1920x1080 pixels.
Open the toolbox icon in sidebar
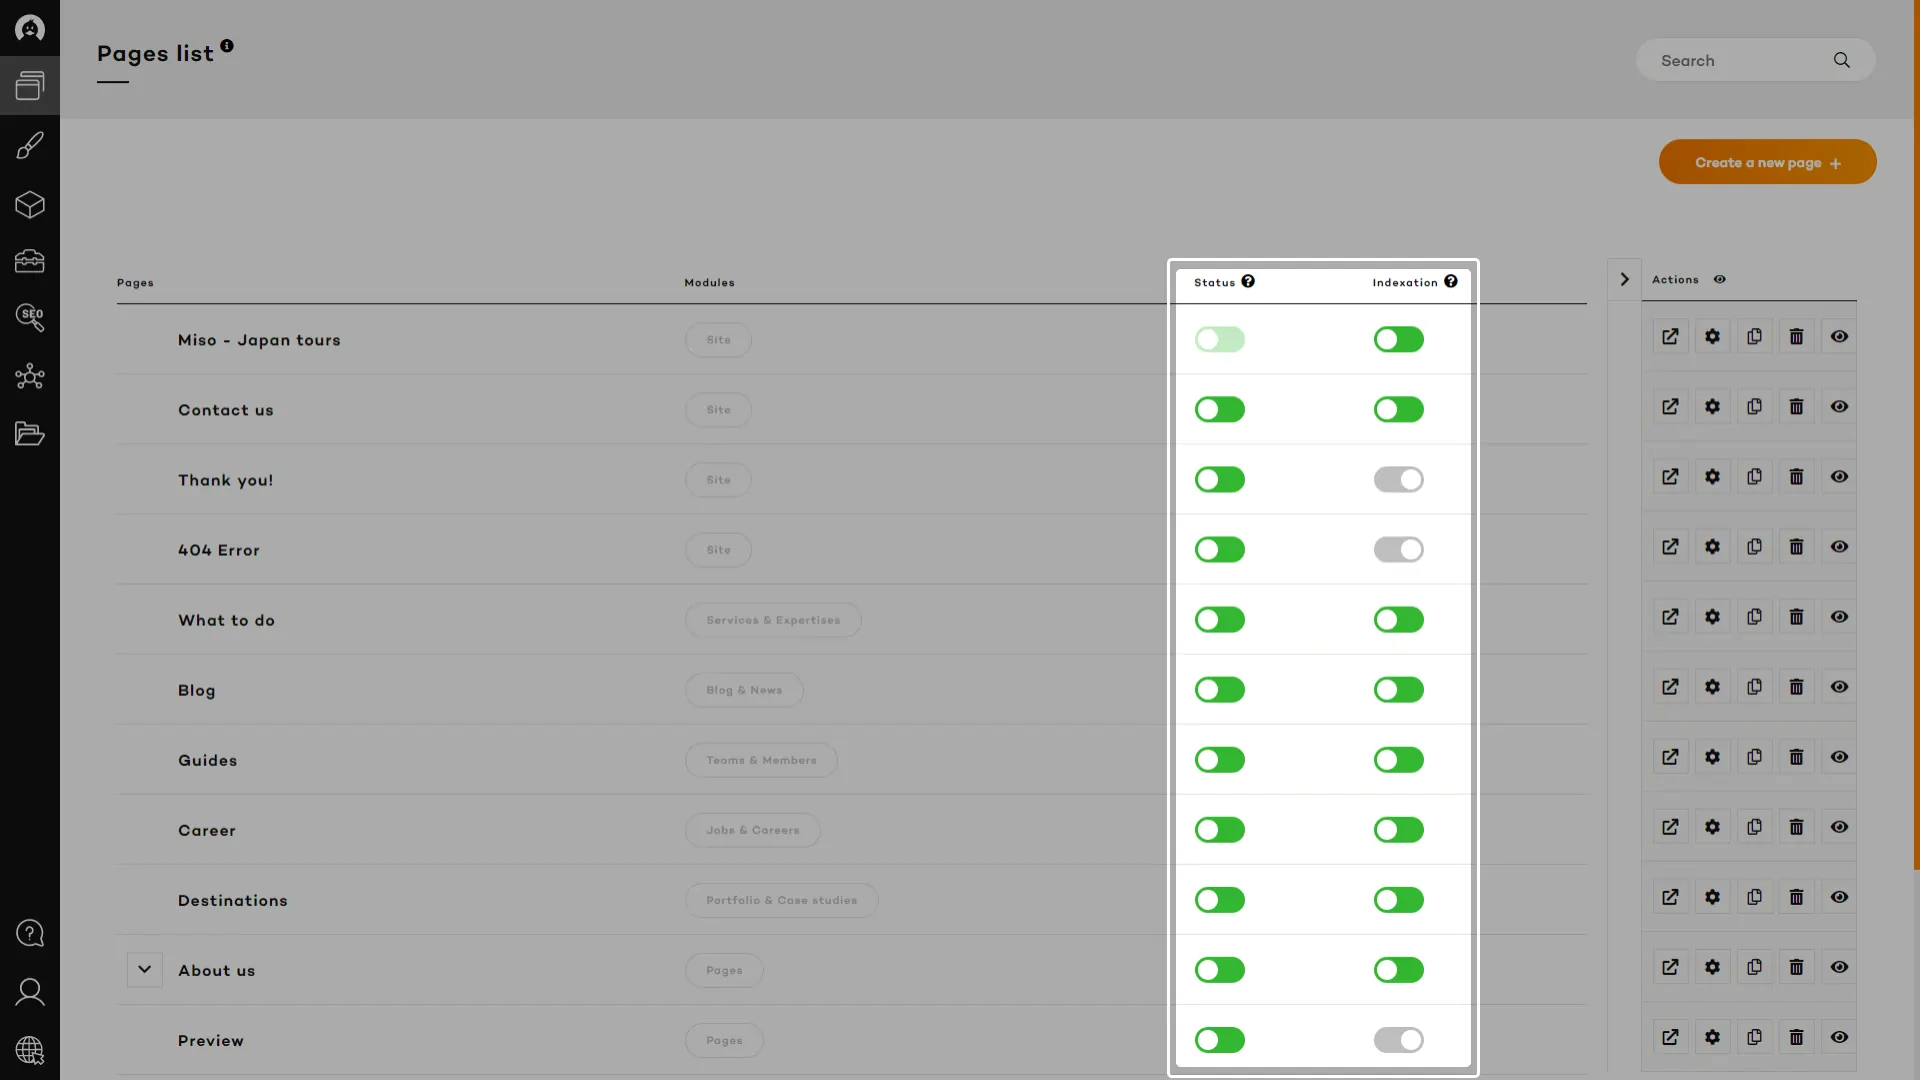30,262
